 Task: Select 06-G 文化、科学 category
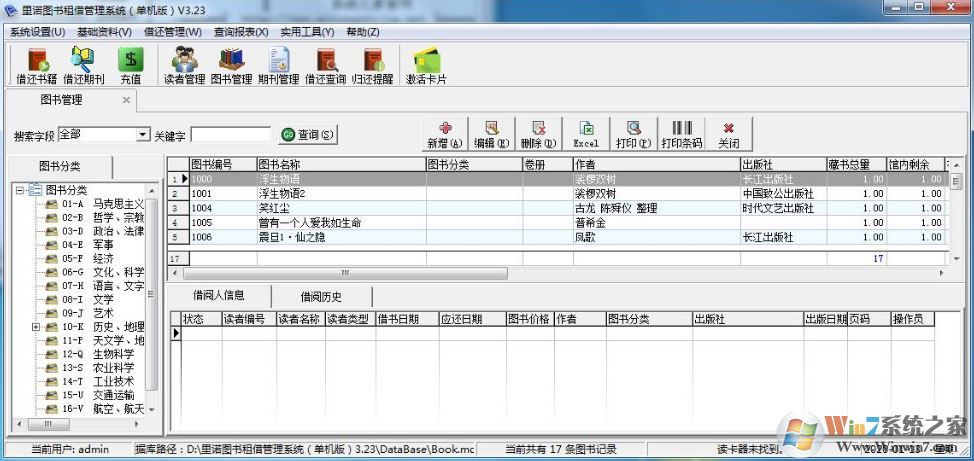[103, 272]
